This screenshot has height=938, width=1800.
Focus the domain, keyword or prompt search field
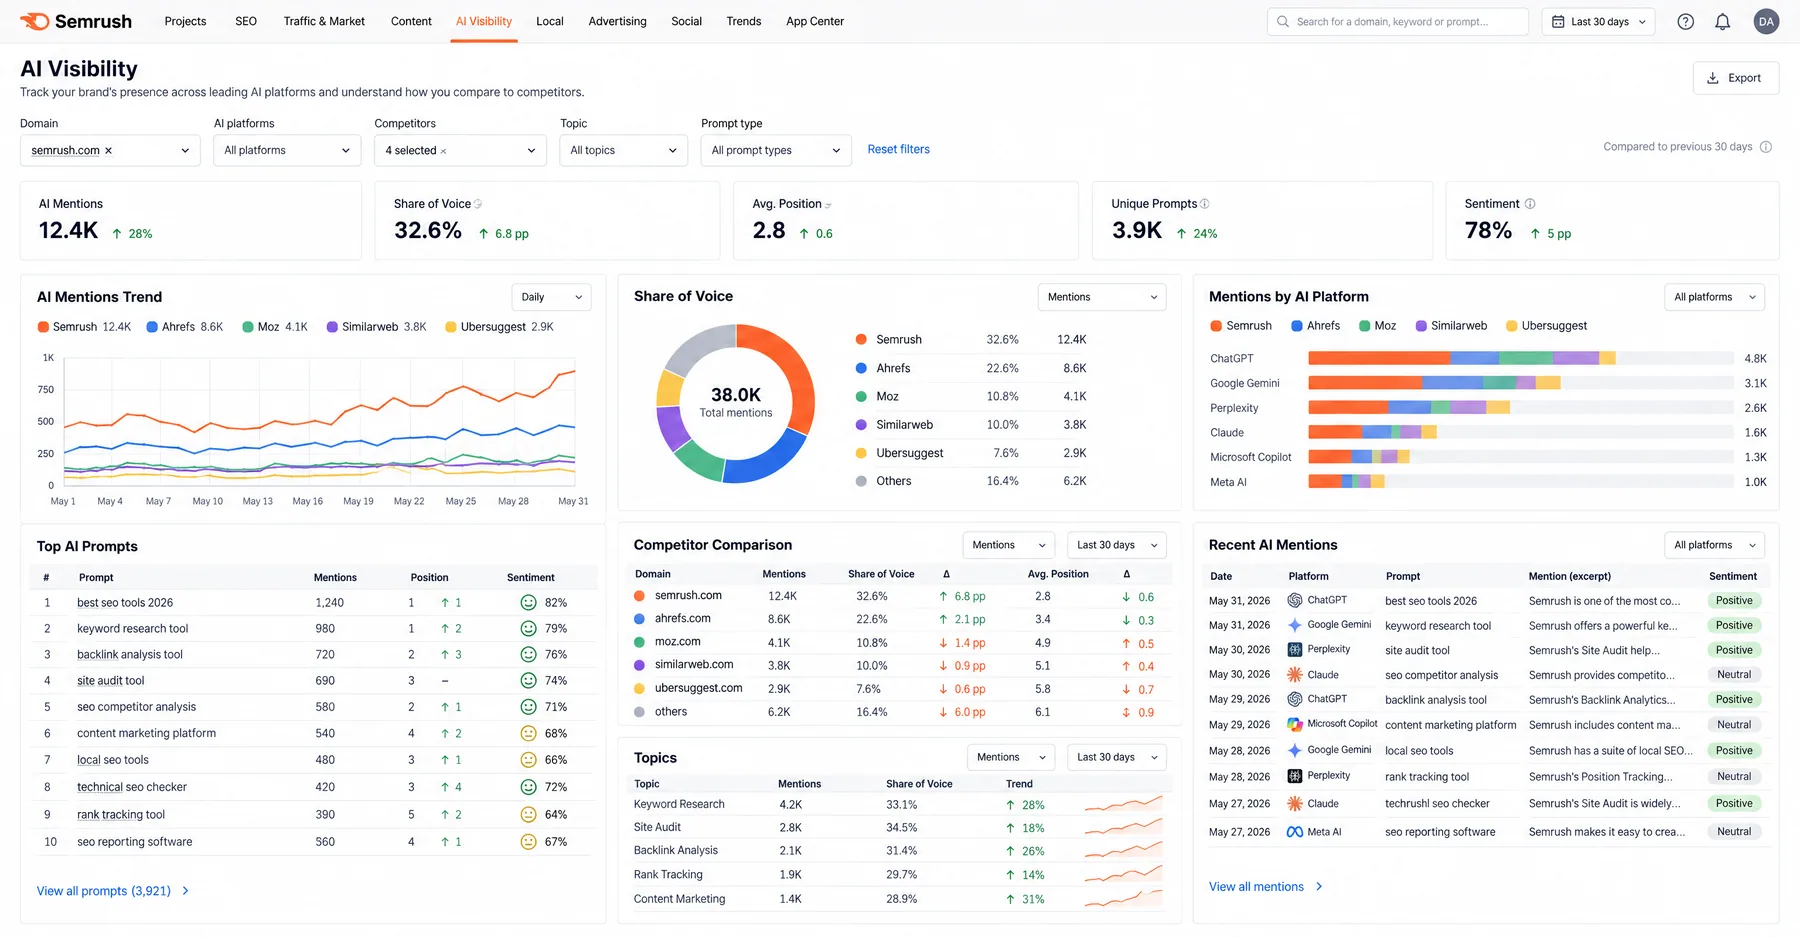click(1398, 21)
